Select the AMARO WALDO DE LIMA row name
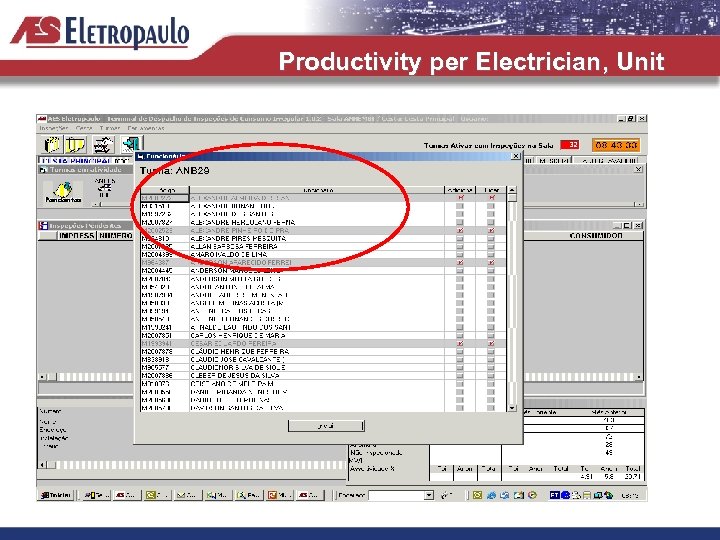Viewport: 720px width, 540px height. click(x=228, y=254)
